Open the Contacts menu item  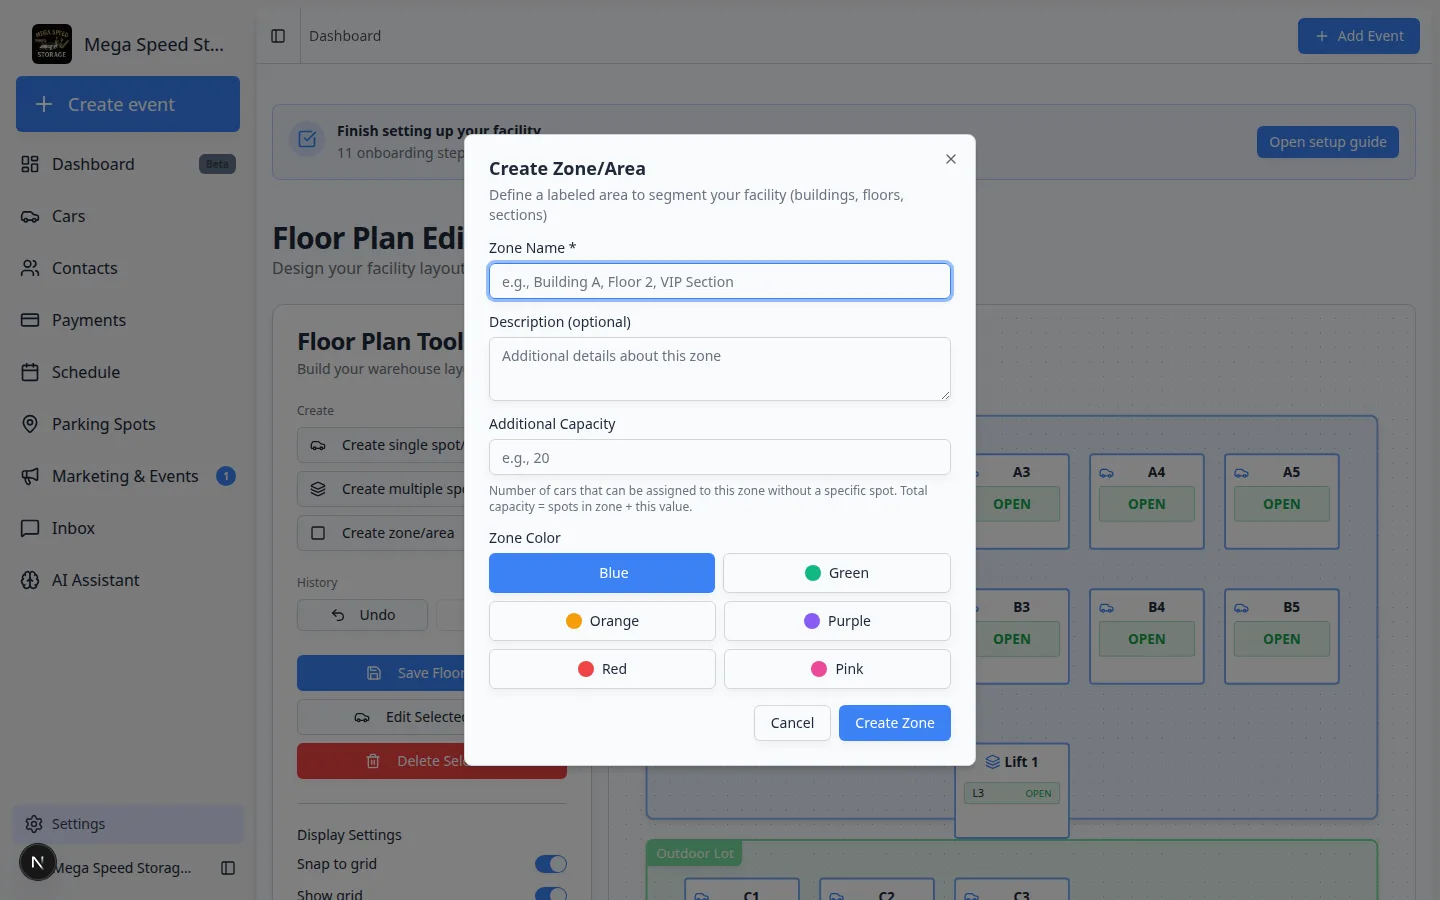pyautogui.click(x=128, y=268)
